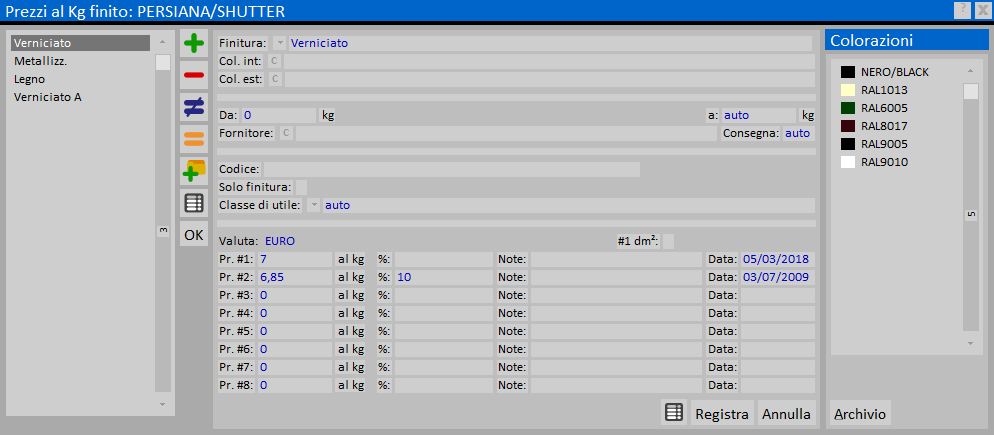Remove entry with the red minus icon

tap(193, 75)
